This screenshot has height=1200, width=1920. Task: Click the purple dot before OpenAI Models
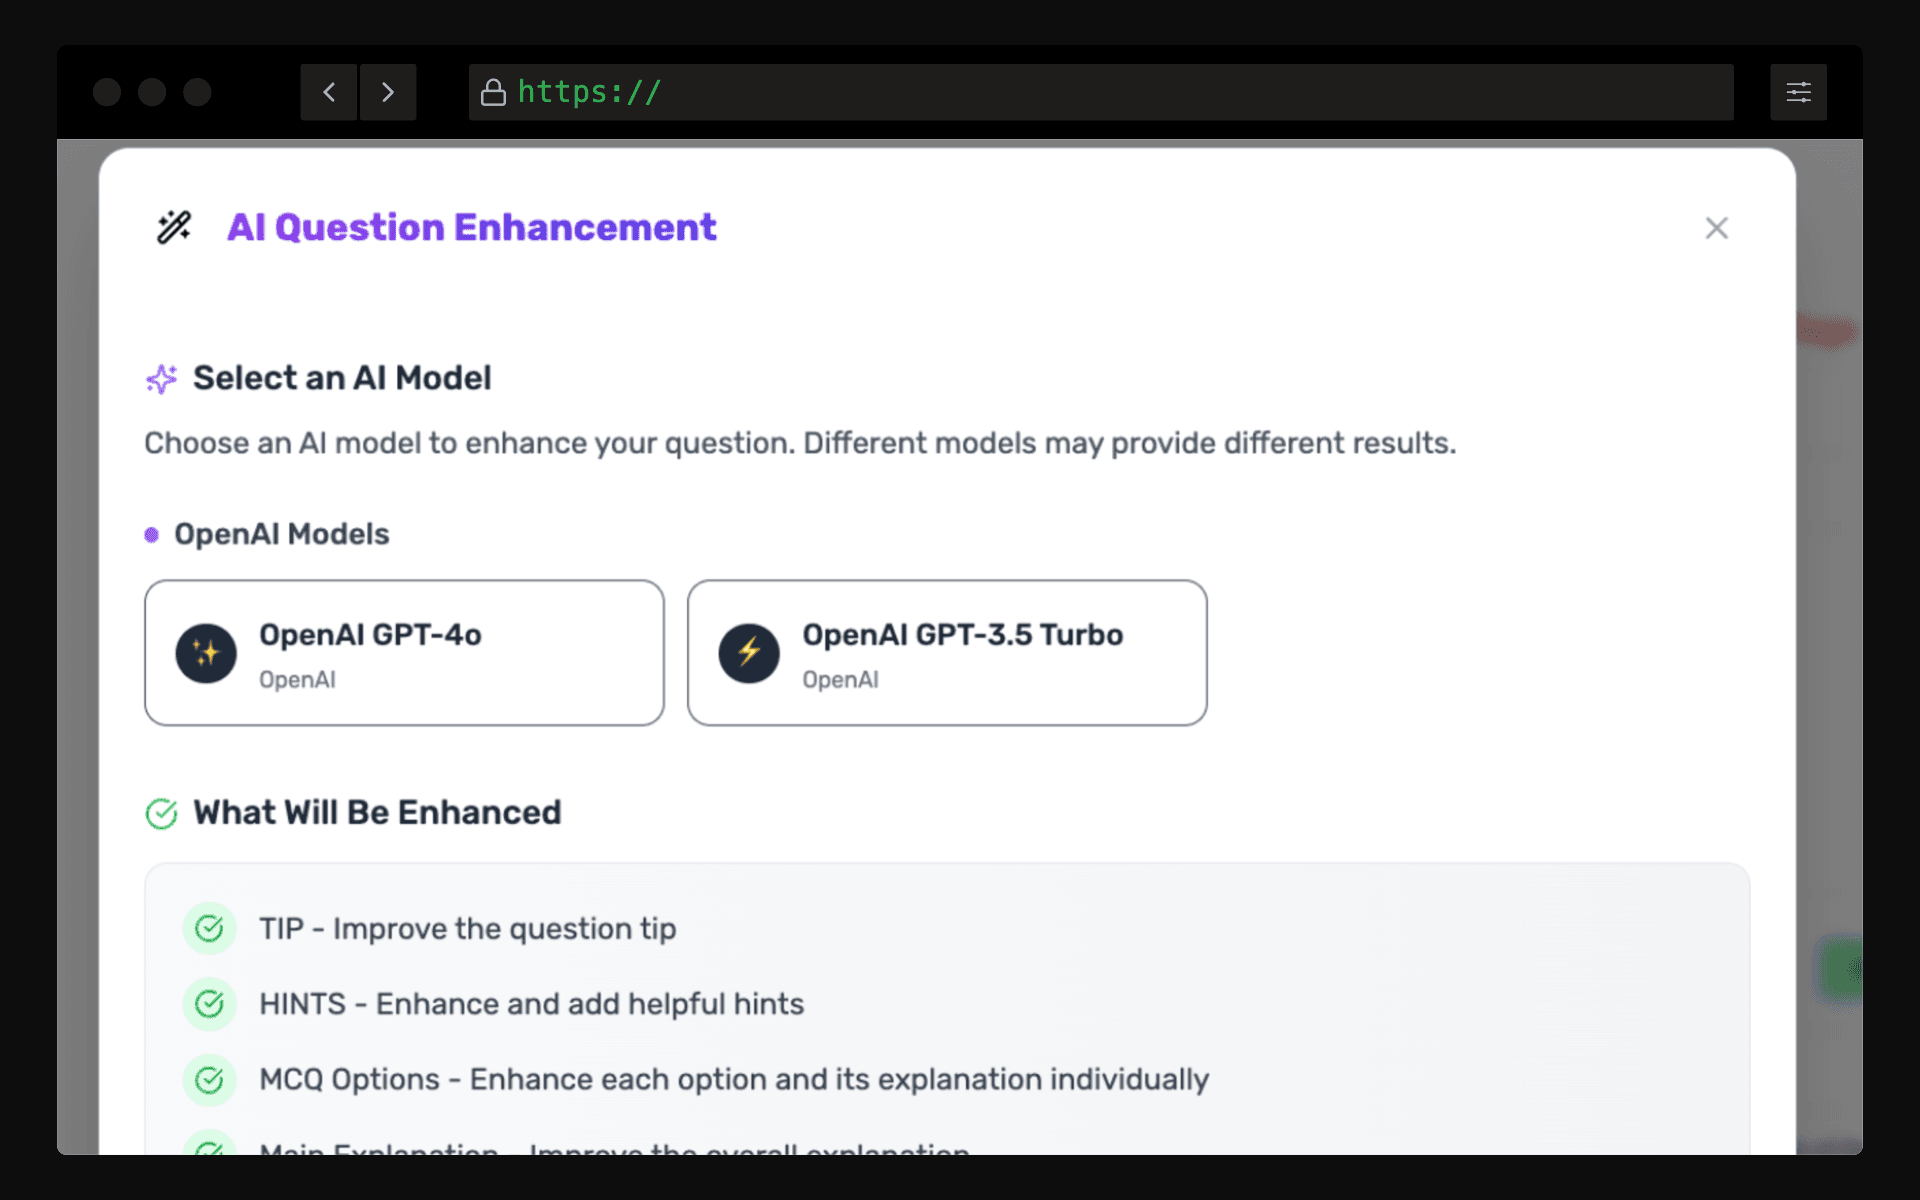[152, 535]
